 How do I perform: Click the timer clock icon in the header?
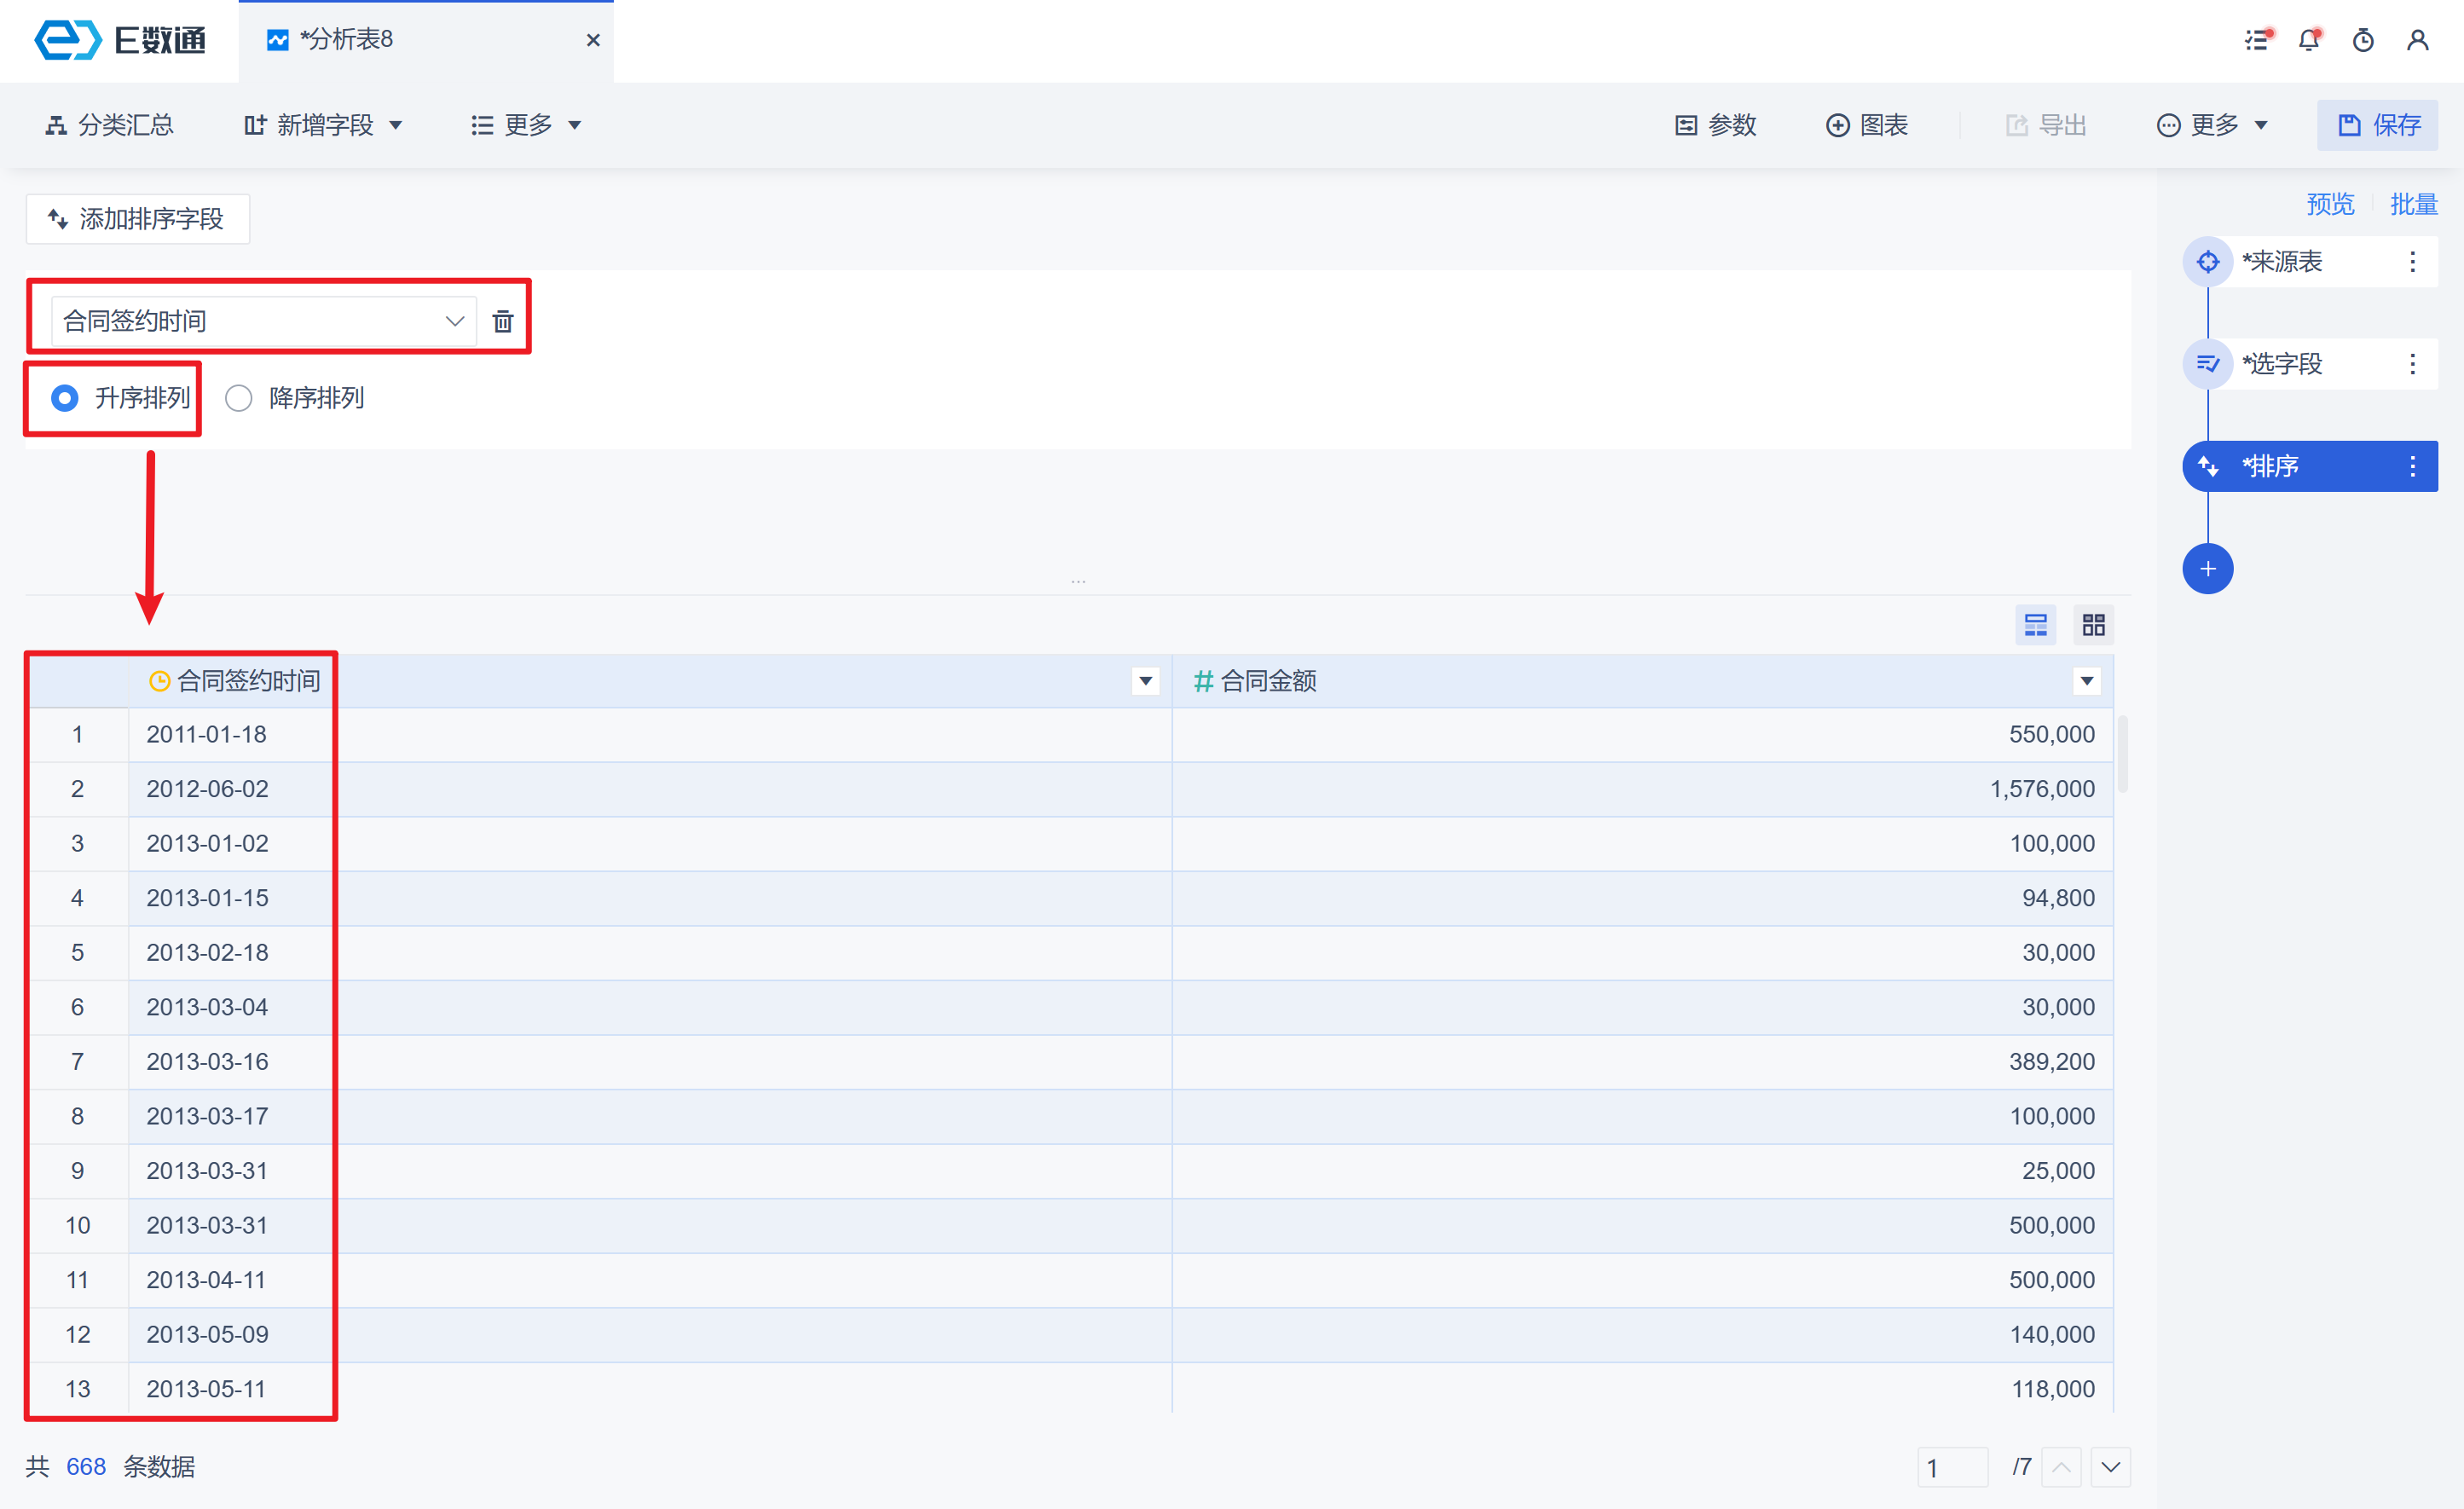point(2363,40)
